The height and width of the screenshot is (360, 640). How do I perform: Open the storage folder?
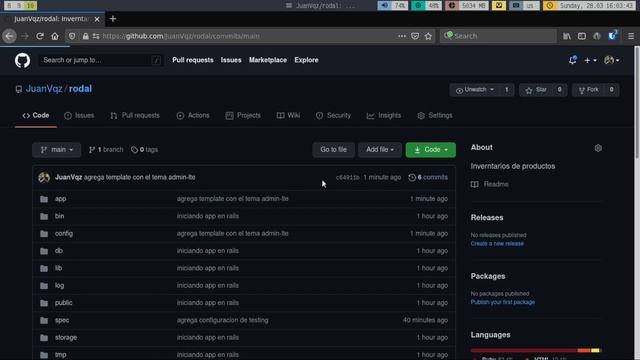66,338
